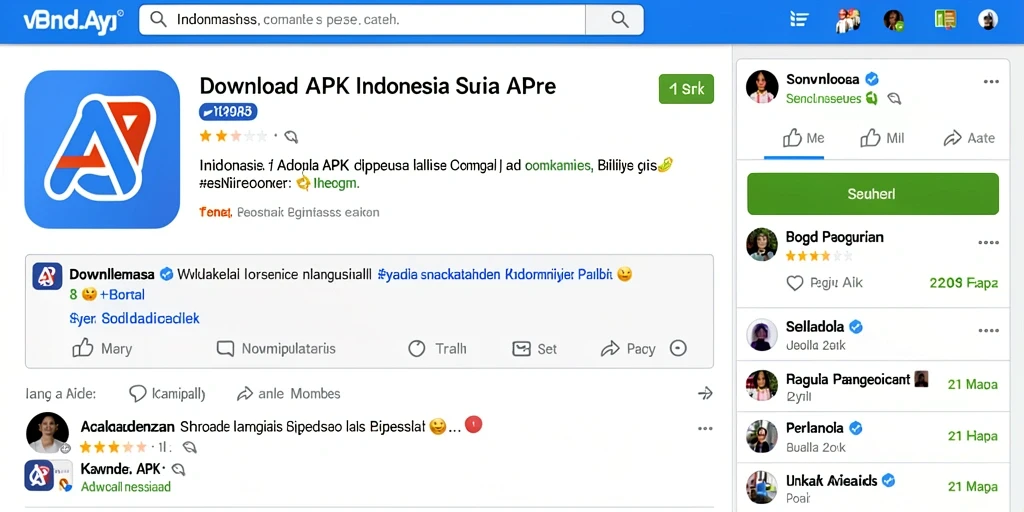Image resolution: width=1024 pixels, height=512 pixels.
Task: Click comment bubble beside app star rating
Action: (x=291, y=136)
